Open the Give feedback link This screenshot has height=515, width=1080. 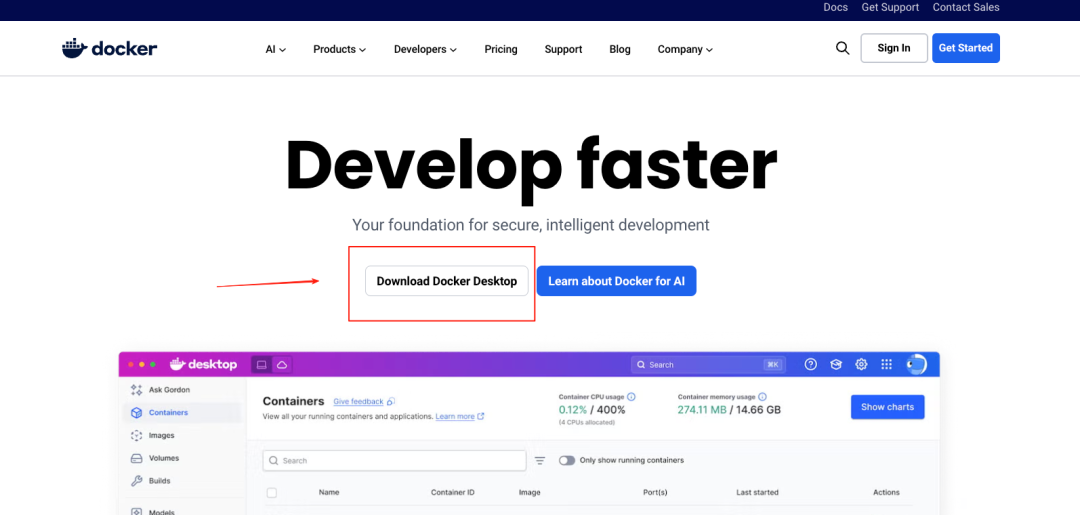point(358,401)
